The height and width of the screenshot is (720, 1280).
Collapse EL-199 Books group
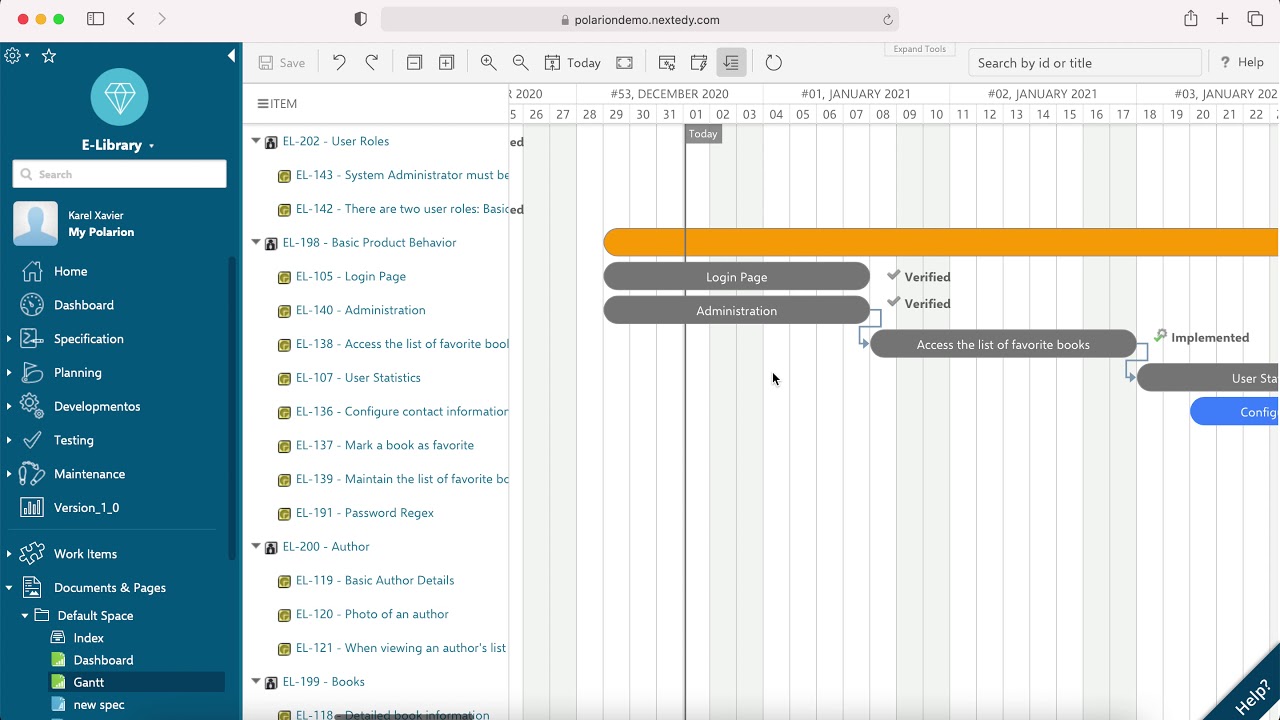[256, 682]
